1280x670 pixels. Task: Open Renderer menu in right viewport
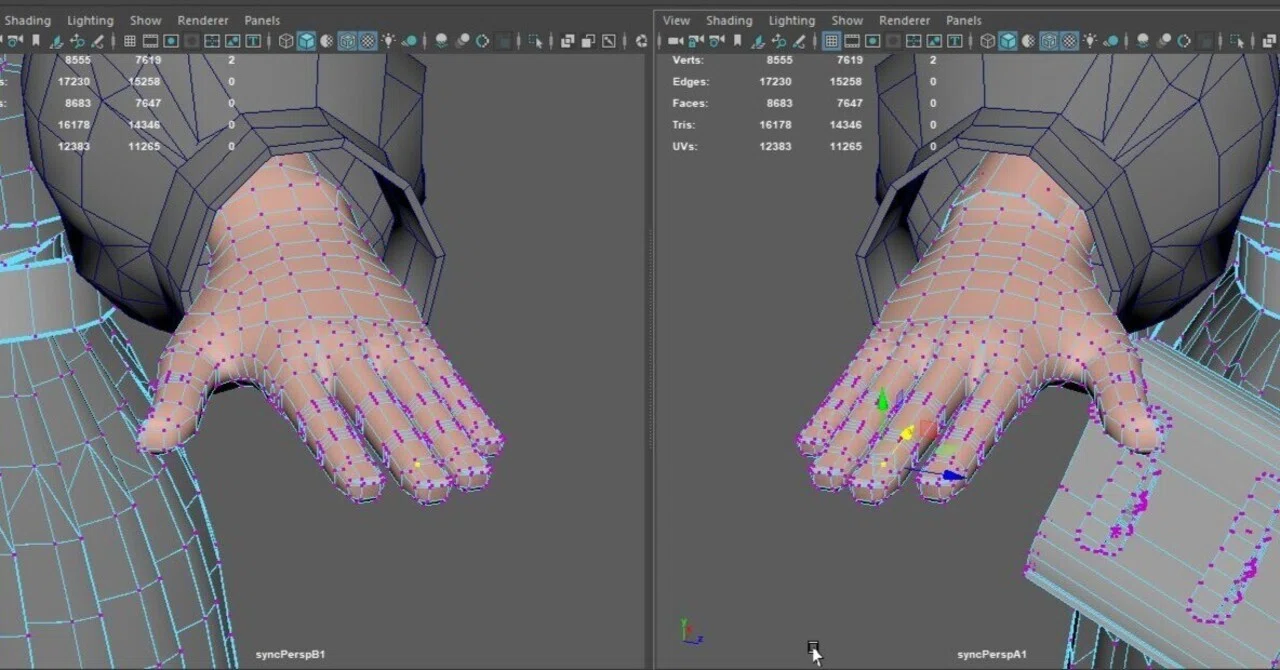coord(905,20)
